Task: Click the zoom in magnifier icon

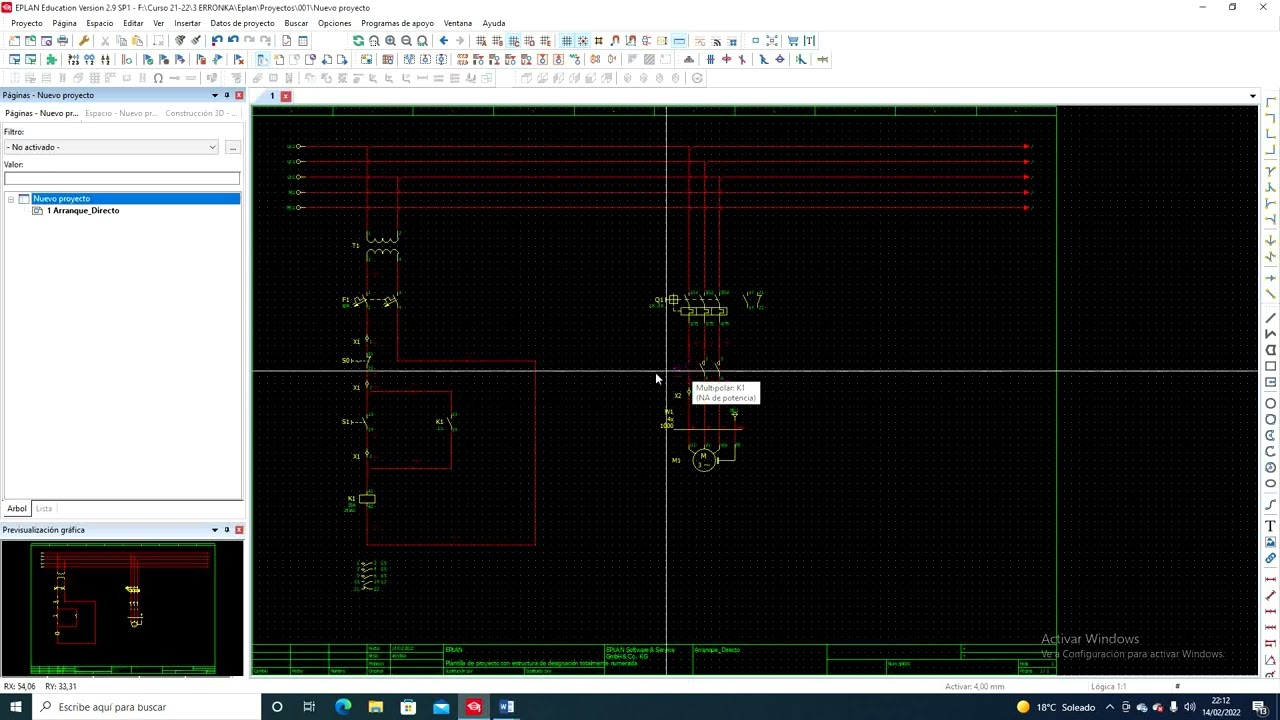Action: pyautogui.click(x=390, y=41)
